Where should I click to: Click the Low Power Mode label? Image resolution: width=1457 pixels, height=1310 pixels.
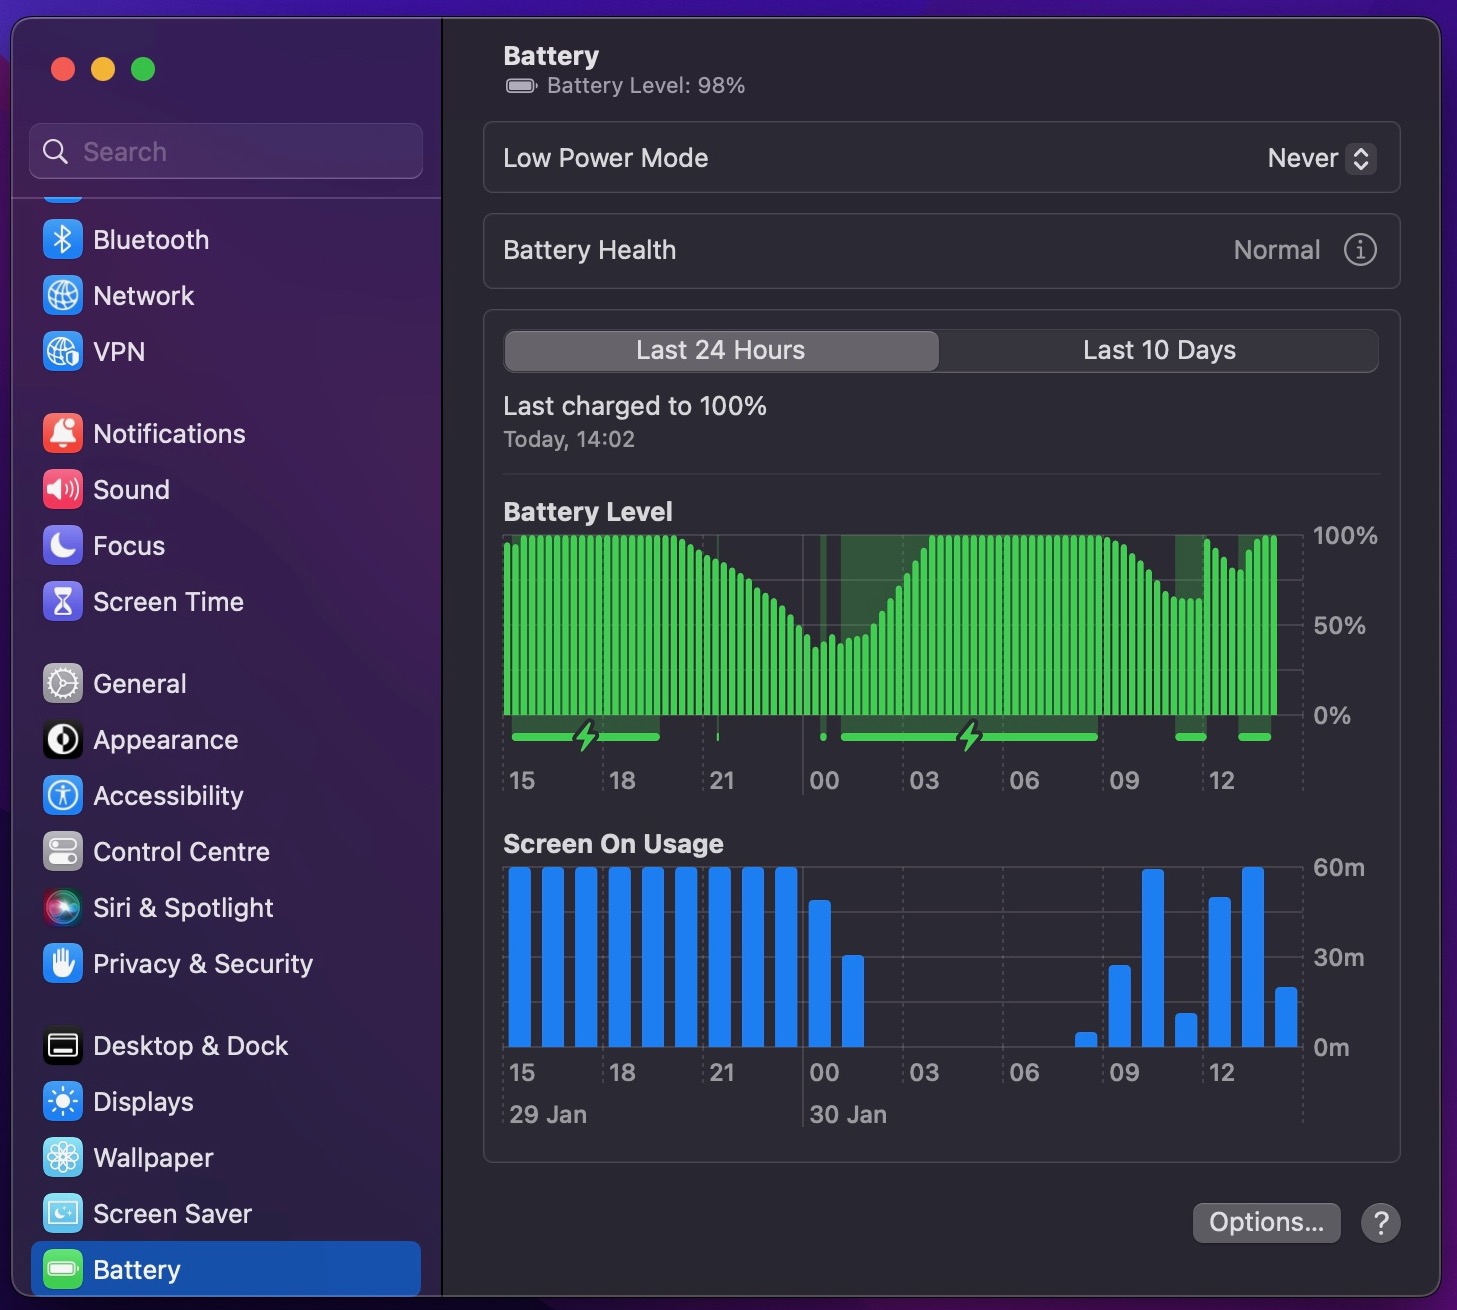click(x=606, y=158)
